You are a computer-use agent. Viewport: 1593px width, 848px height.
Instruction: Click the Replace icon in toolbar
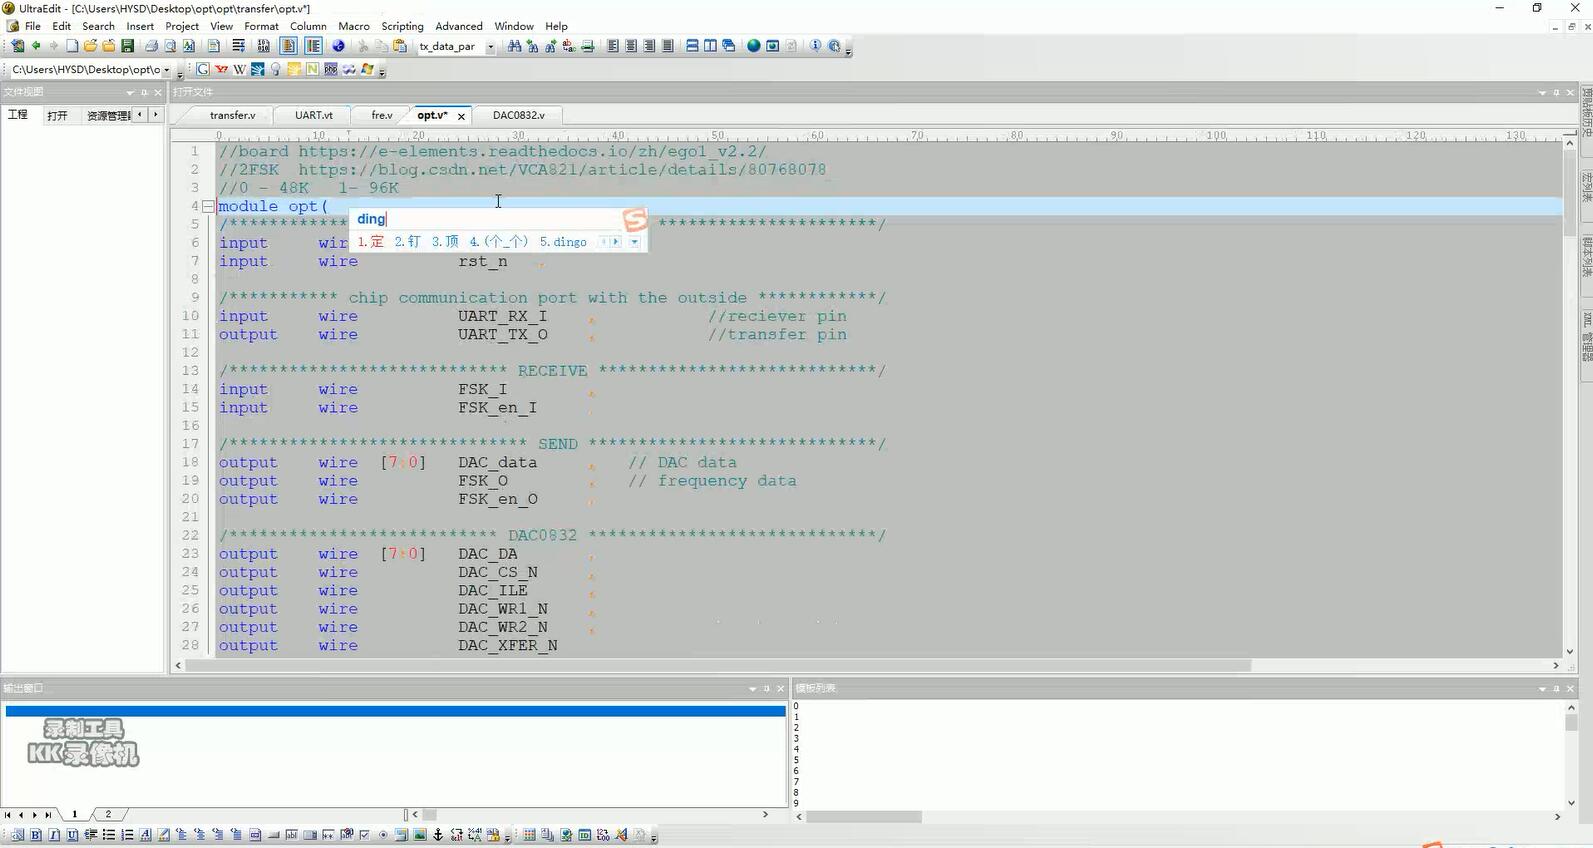(569, 46)
